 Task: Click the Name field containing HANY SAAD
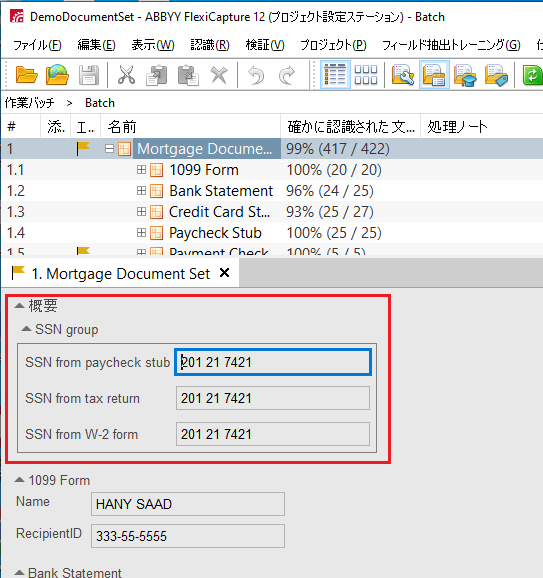[x=188, y=504]
